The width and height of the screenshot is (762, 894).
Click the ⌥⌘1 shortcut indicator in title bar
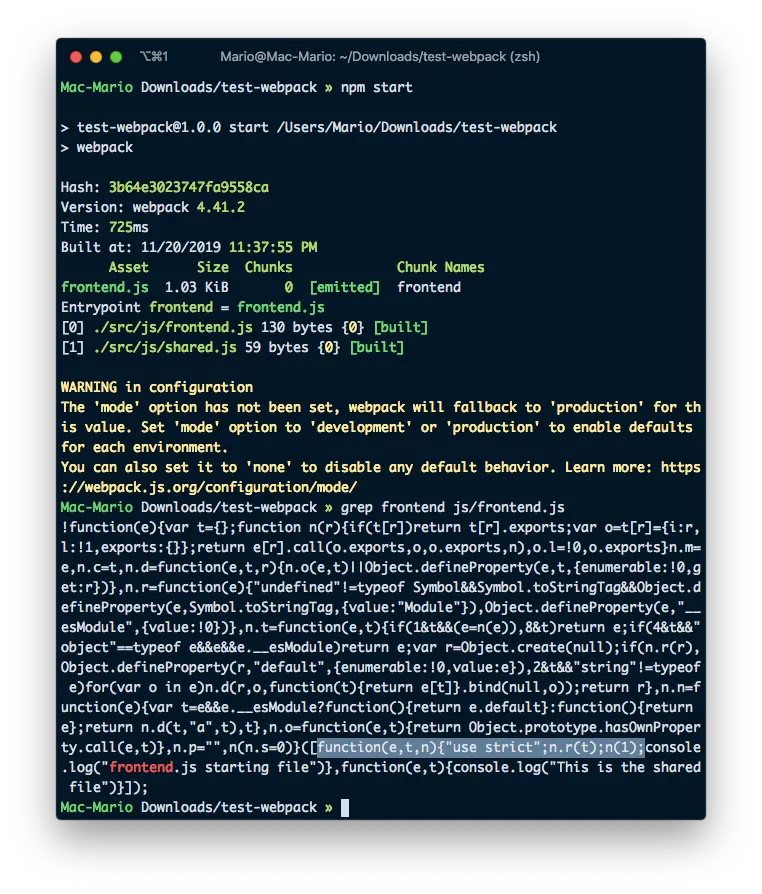click(x=154, y=56)
